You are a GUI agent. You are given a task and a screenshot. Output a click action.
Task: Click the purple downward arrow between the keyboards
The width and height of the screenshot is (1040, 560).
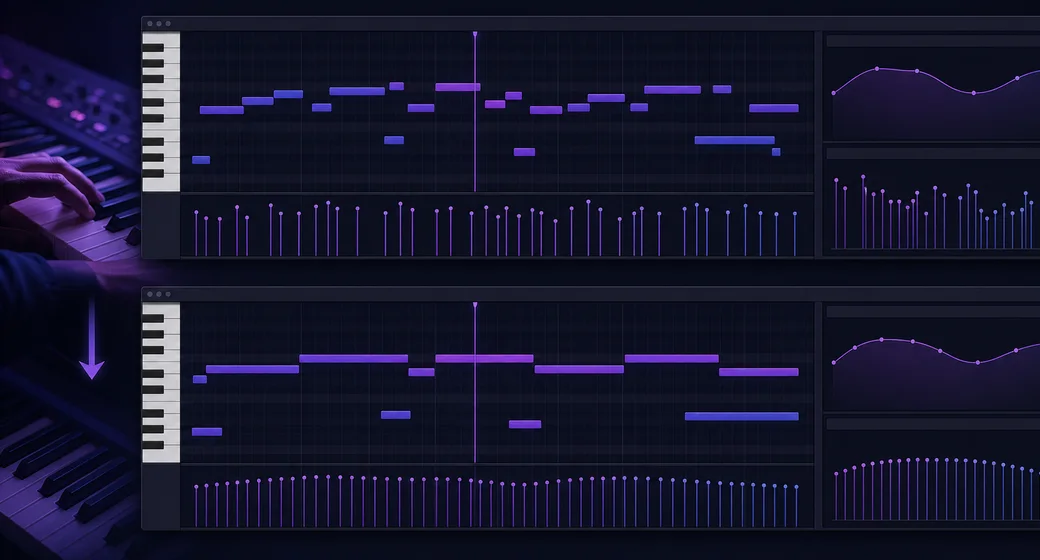point(92,339)
